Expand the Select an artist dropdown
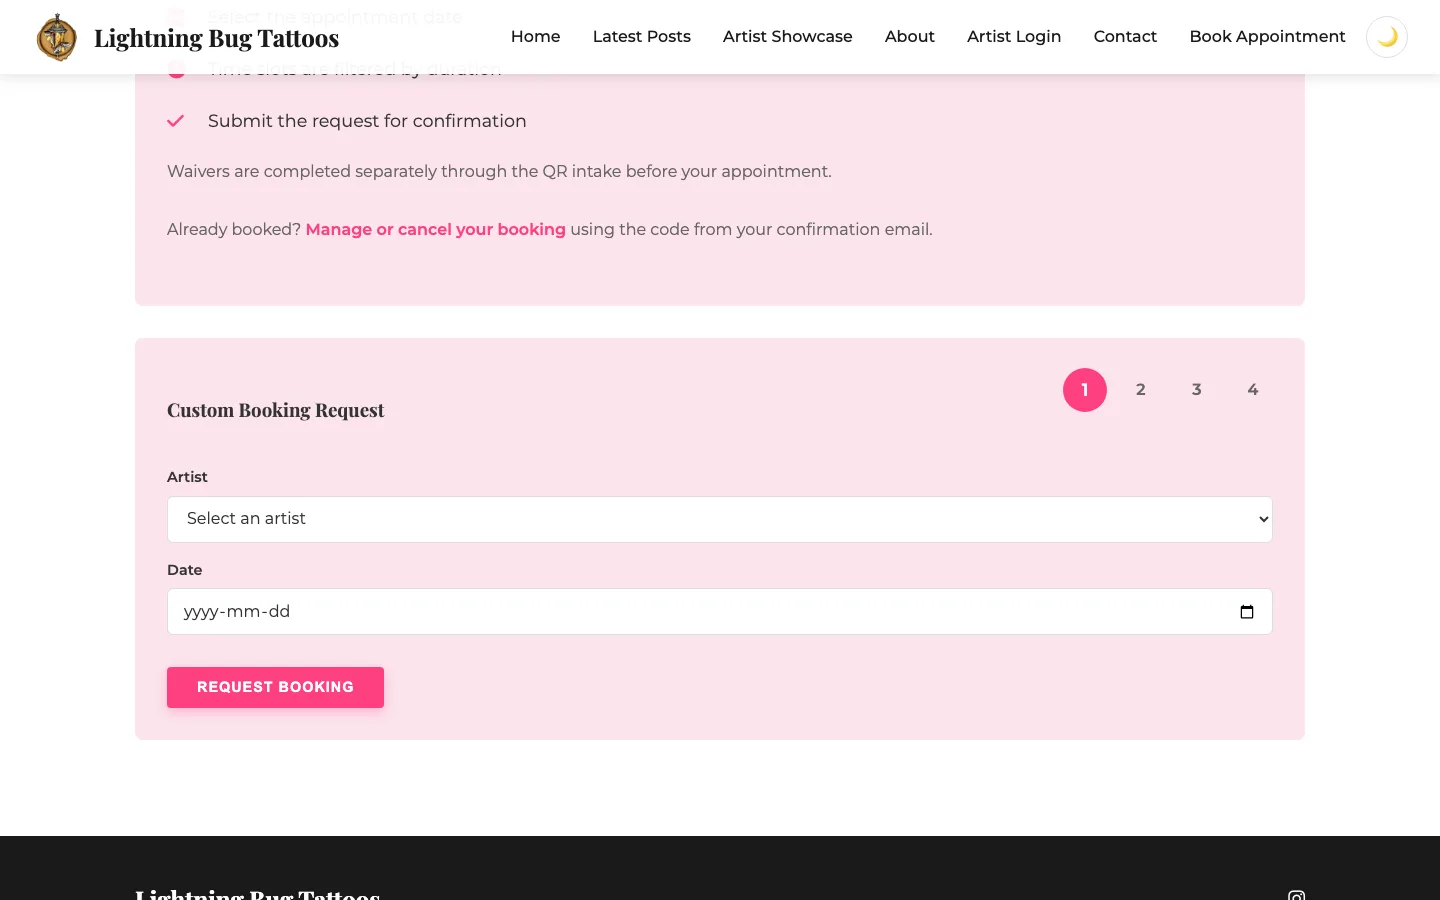The height and width of the screenshot is (900, 1440). [x=720, y=519]
